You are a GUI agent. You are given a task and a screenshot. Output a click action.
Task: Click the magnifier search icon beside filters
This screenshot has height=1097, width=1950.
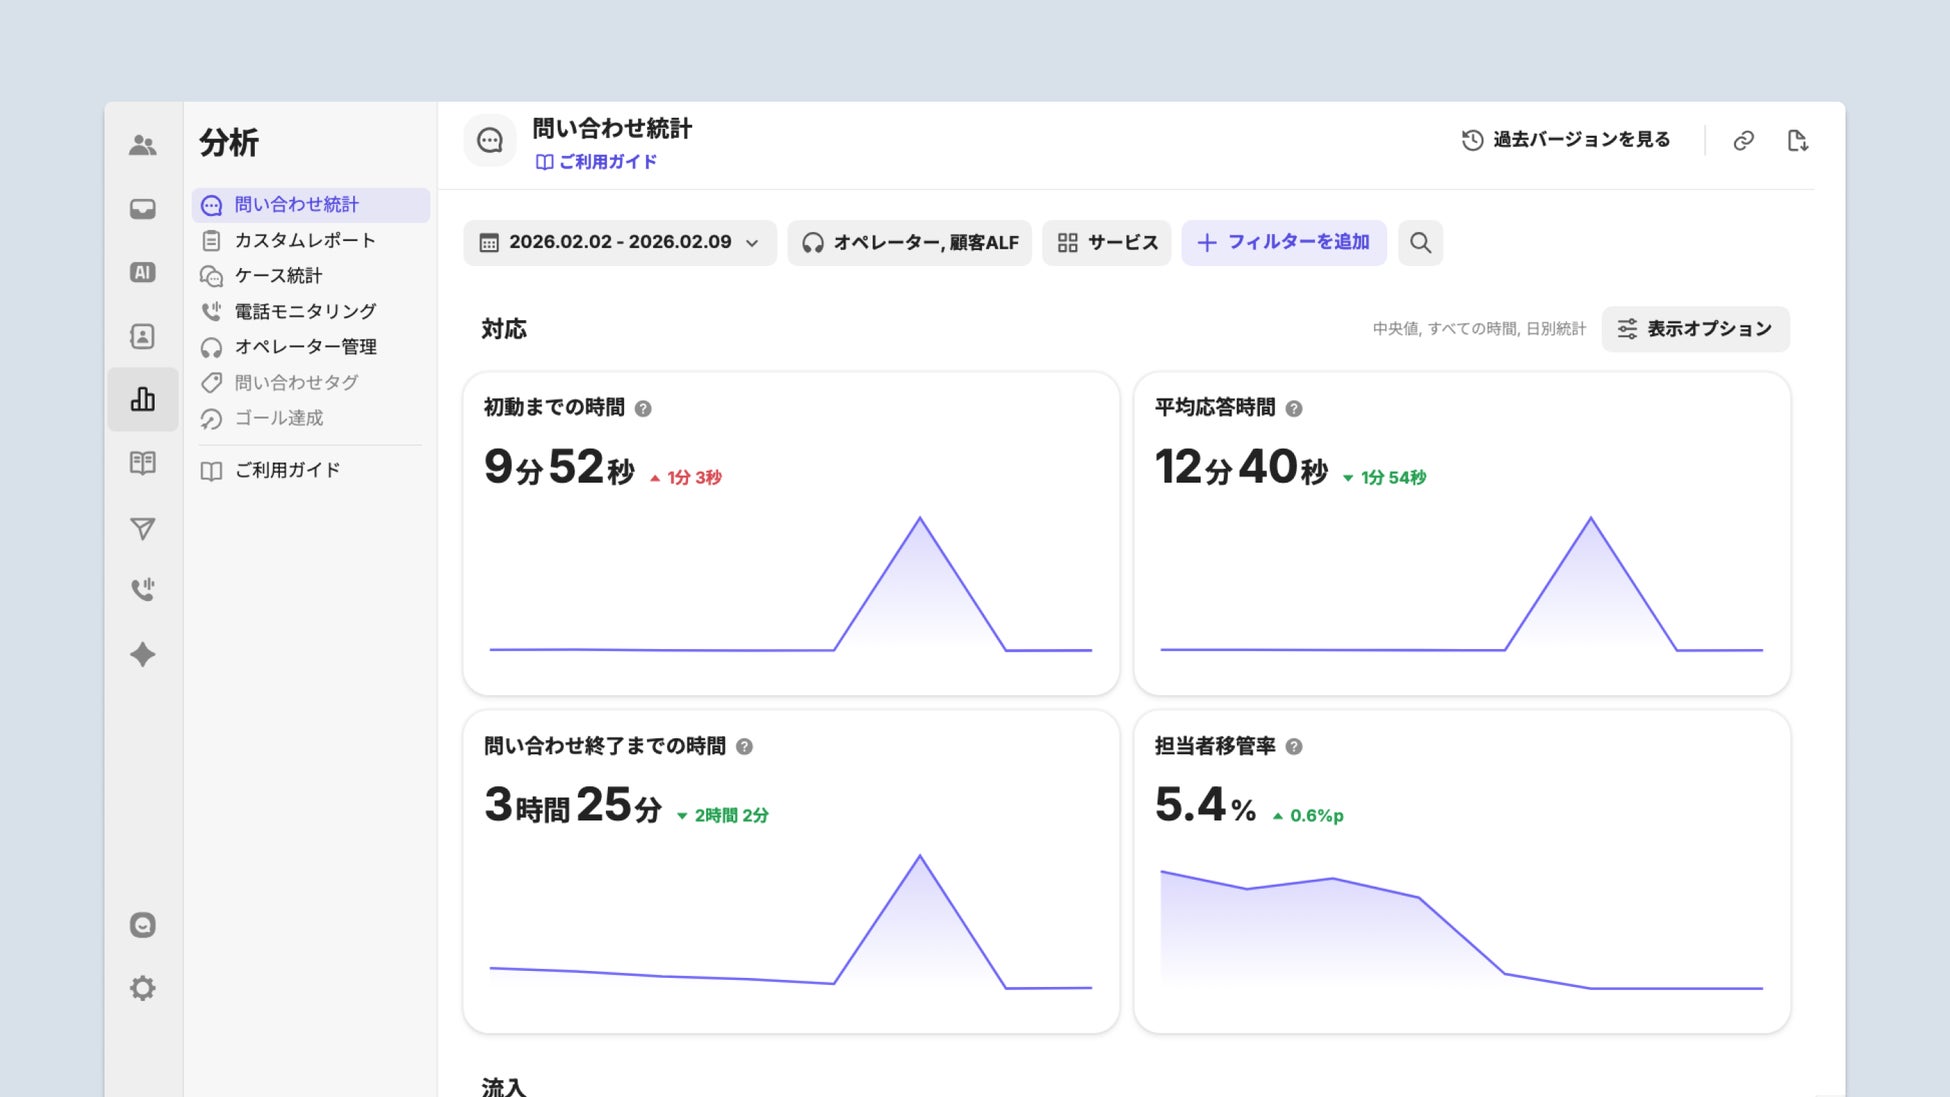(x=1420, y=243)
